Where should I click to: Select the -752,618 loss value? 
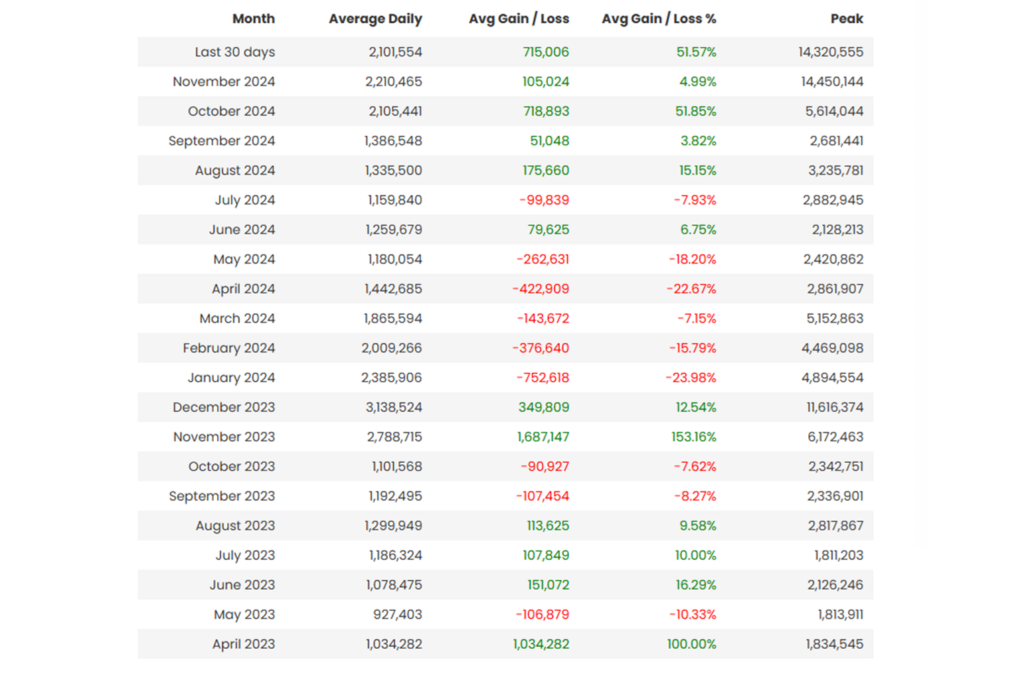pos(544,378)
